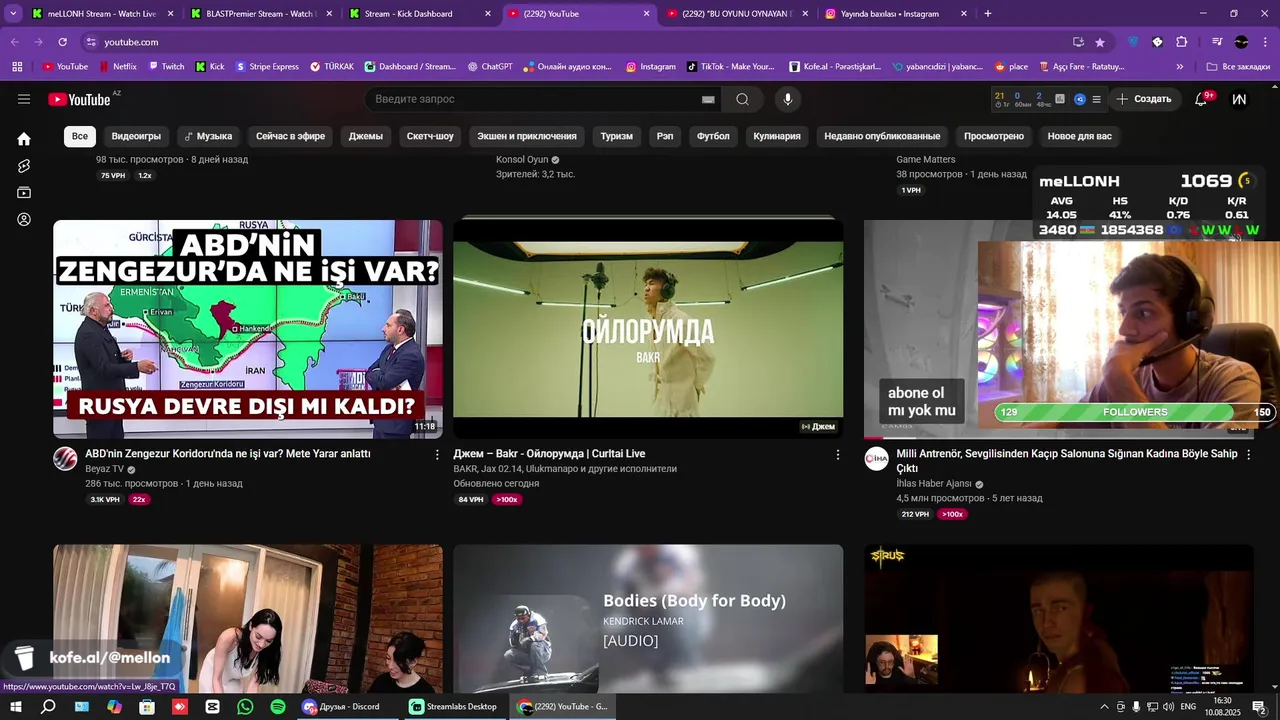Screen dimensions: 1280x720
Task: Open CapCut from the taskbar
Action: pos(212,706)
